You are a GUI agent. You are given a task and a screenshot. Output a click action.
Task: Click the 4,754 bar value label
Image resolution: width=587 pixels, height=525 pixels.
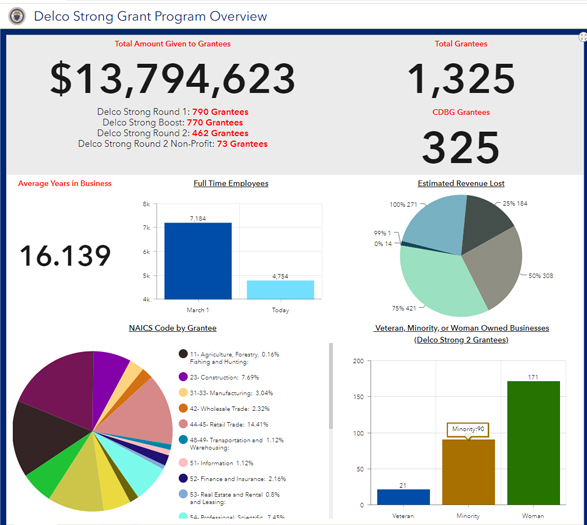280,276
